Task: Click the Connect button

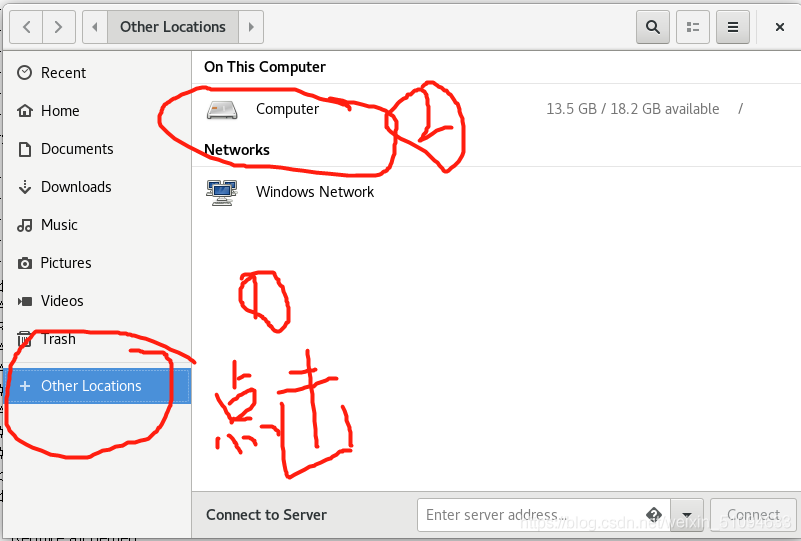Action: pos(753,515)
